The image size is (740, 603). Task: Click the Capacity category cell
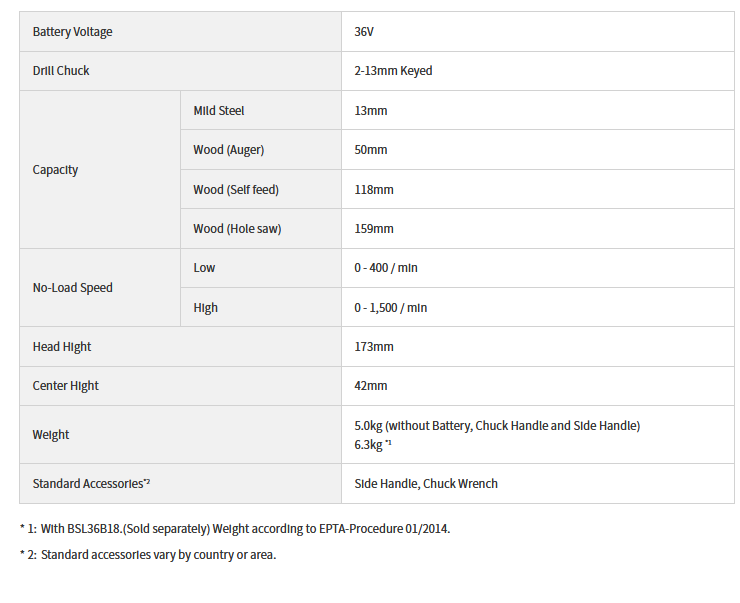pos(55,170)
